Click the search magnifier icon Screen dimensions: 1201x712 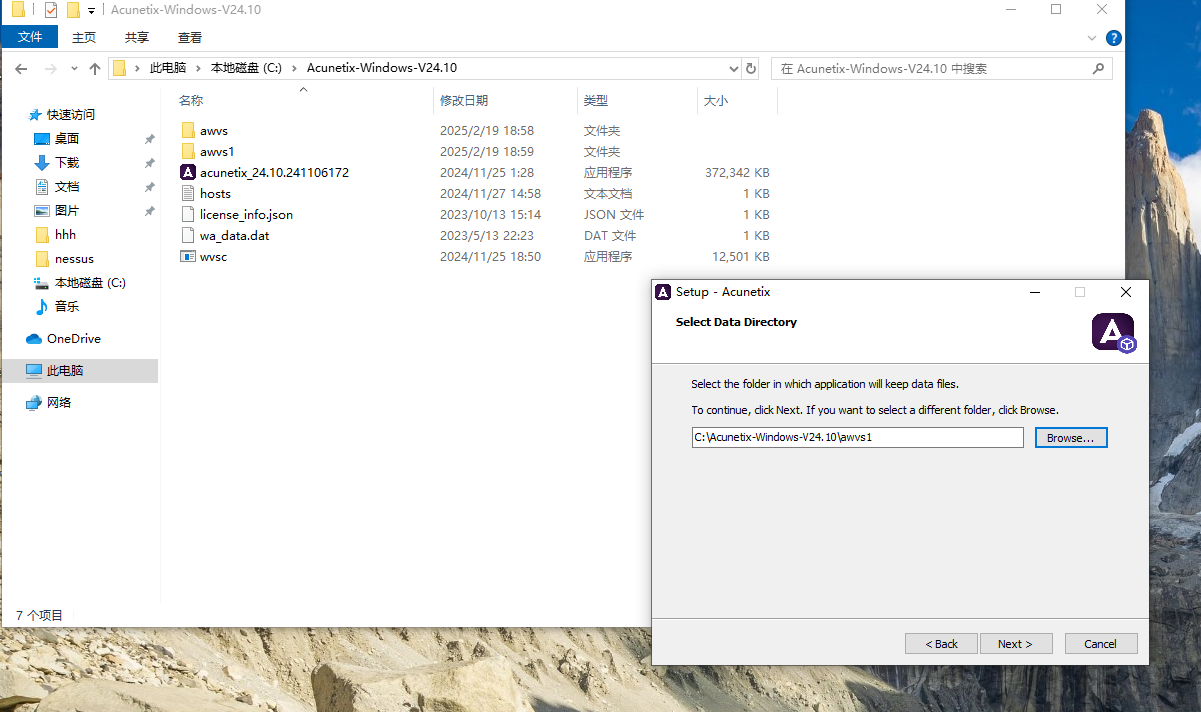pyautogui.click(x=1098, y=69)
